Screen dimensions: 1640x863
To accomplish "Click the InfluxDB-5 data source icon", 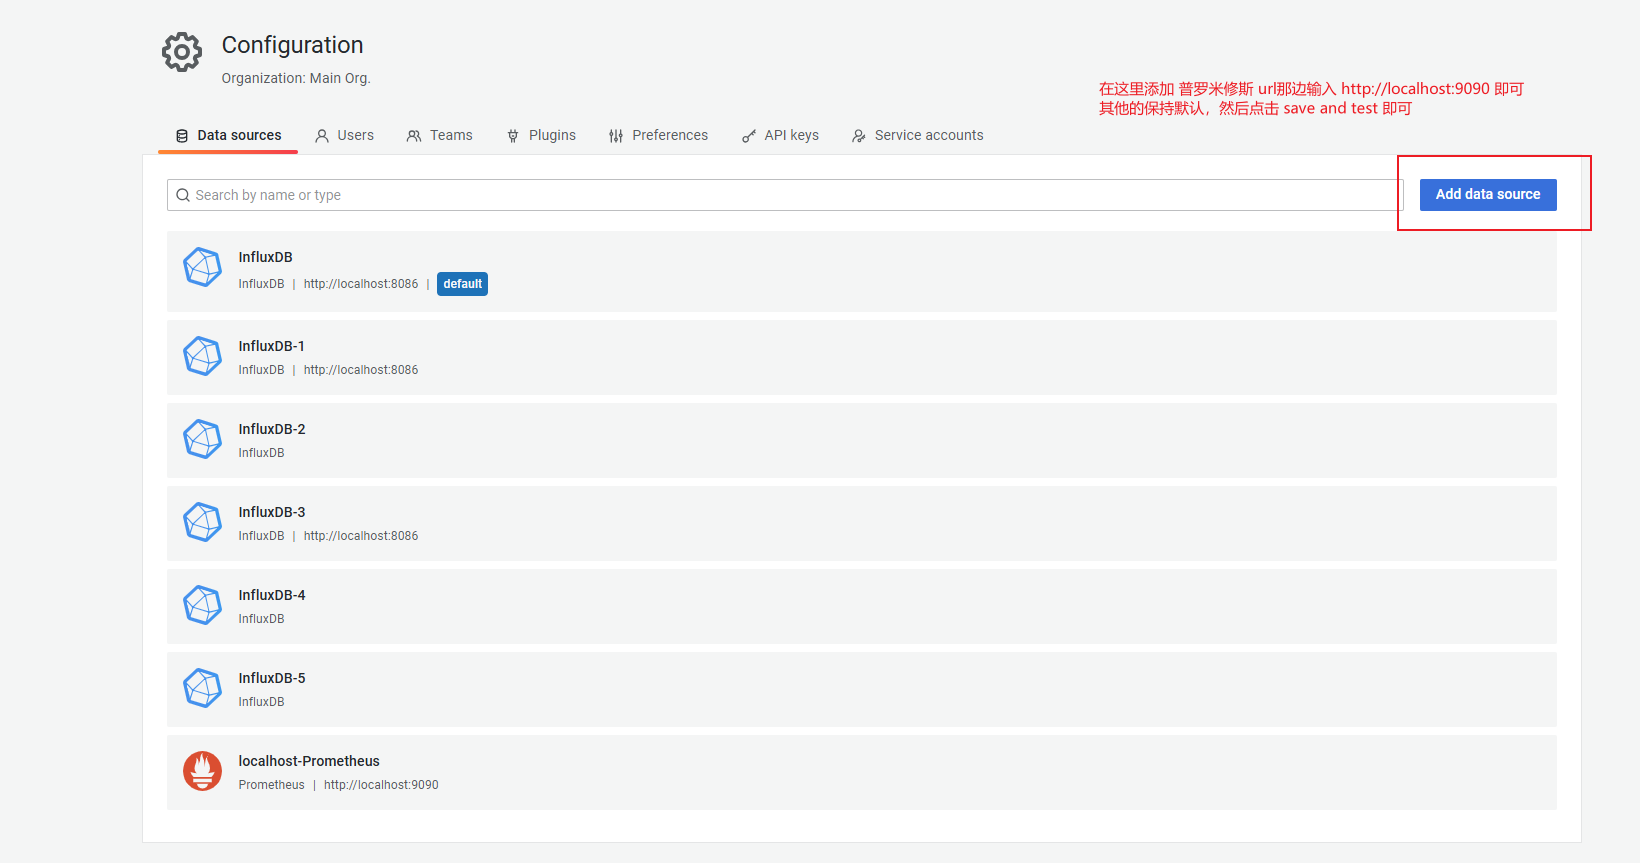I will [202, 688].
